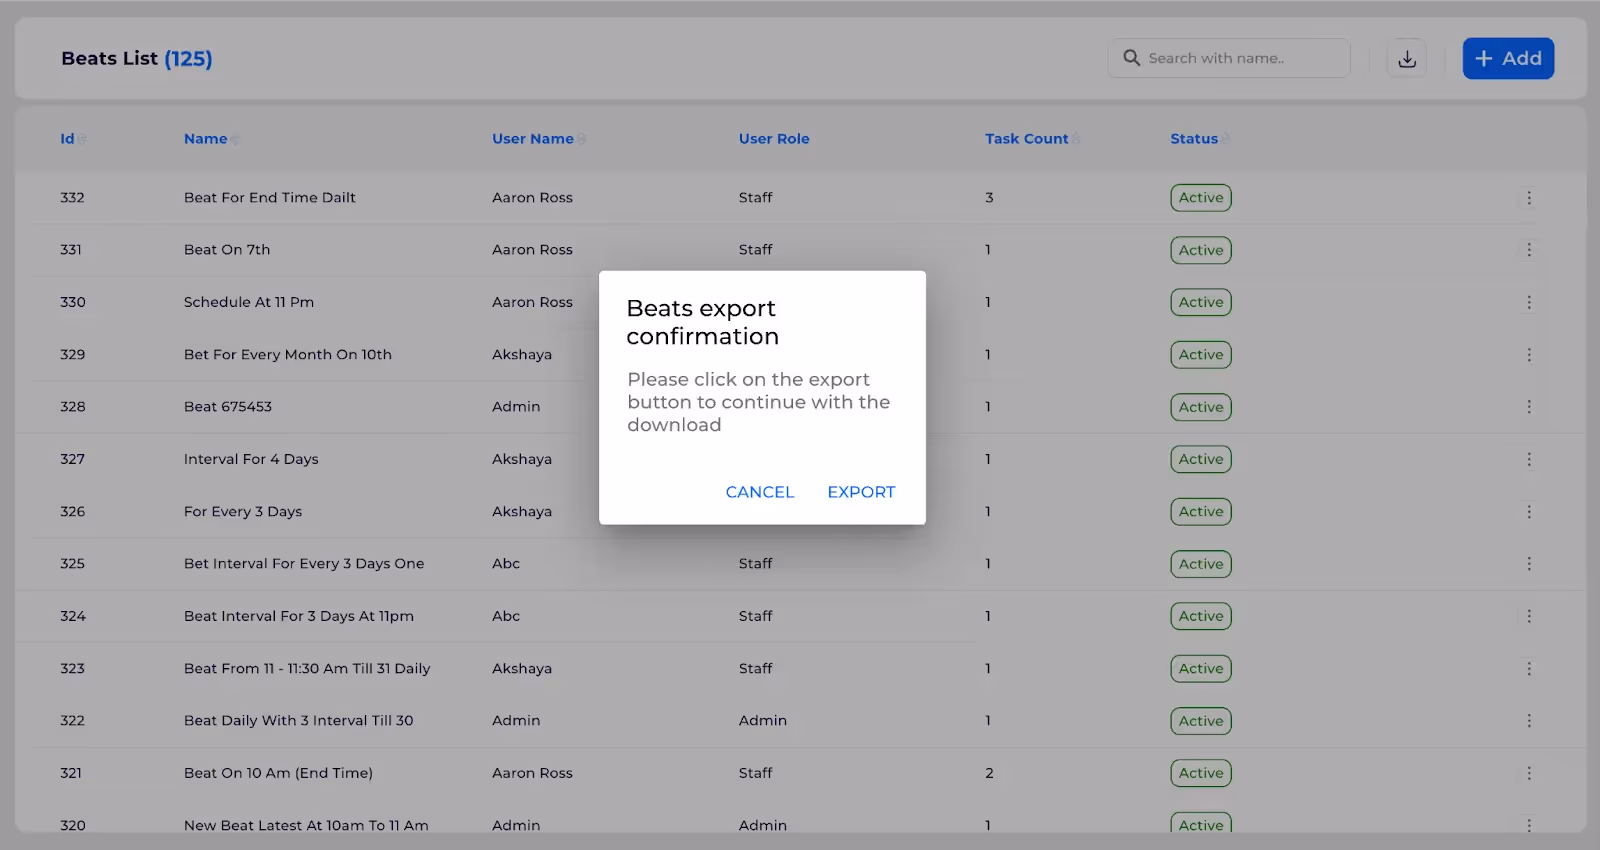The image size is (1600, 850).
Task: Select 'Beat Daily With 3 Interval Till 30'
Action: pyautogui.click(x=299, y=721)
